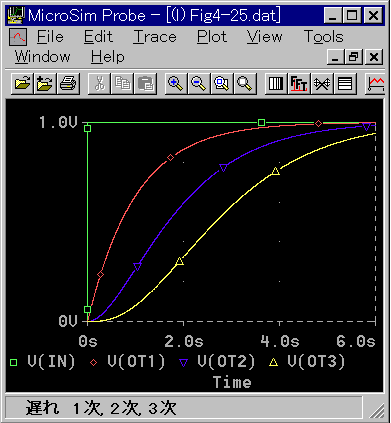391x423 pixels.
Task: Open the Plot menu
Action: click(x=212, y=37)
